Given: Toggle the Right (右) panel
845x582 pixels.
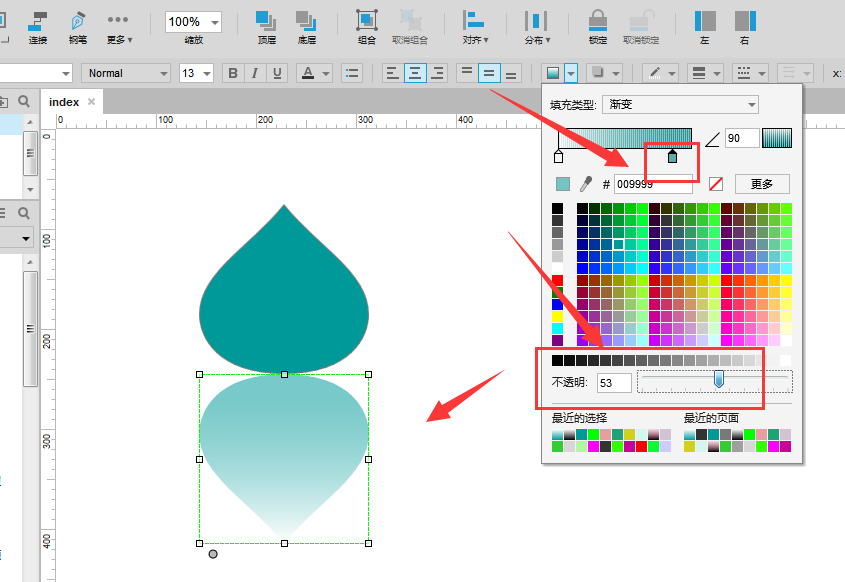Looking at the screenshot, I should click(745, 28).
